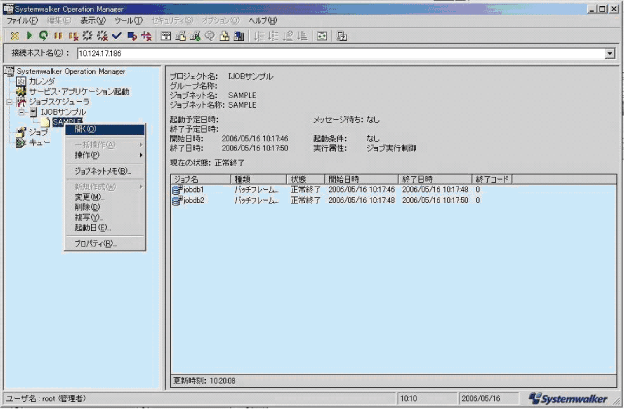Click the green circular restart icon
This screenshot has height=409, width=624.
43,36
